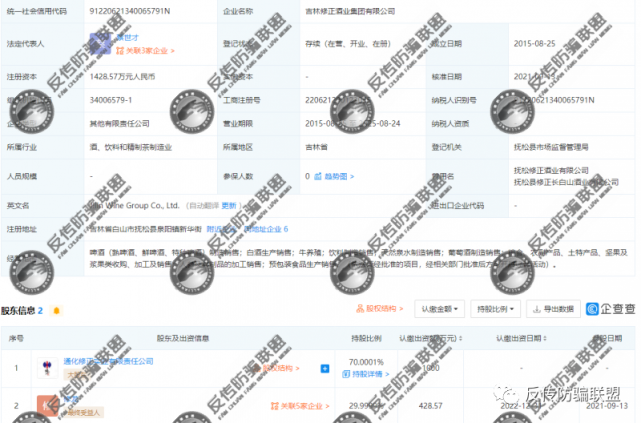Image resolution: width=641 pixels, height=423 pixels.
Task: Click the 导出数据 export button
Action: (554, 309)
